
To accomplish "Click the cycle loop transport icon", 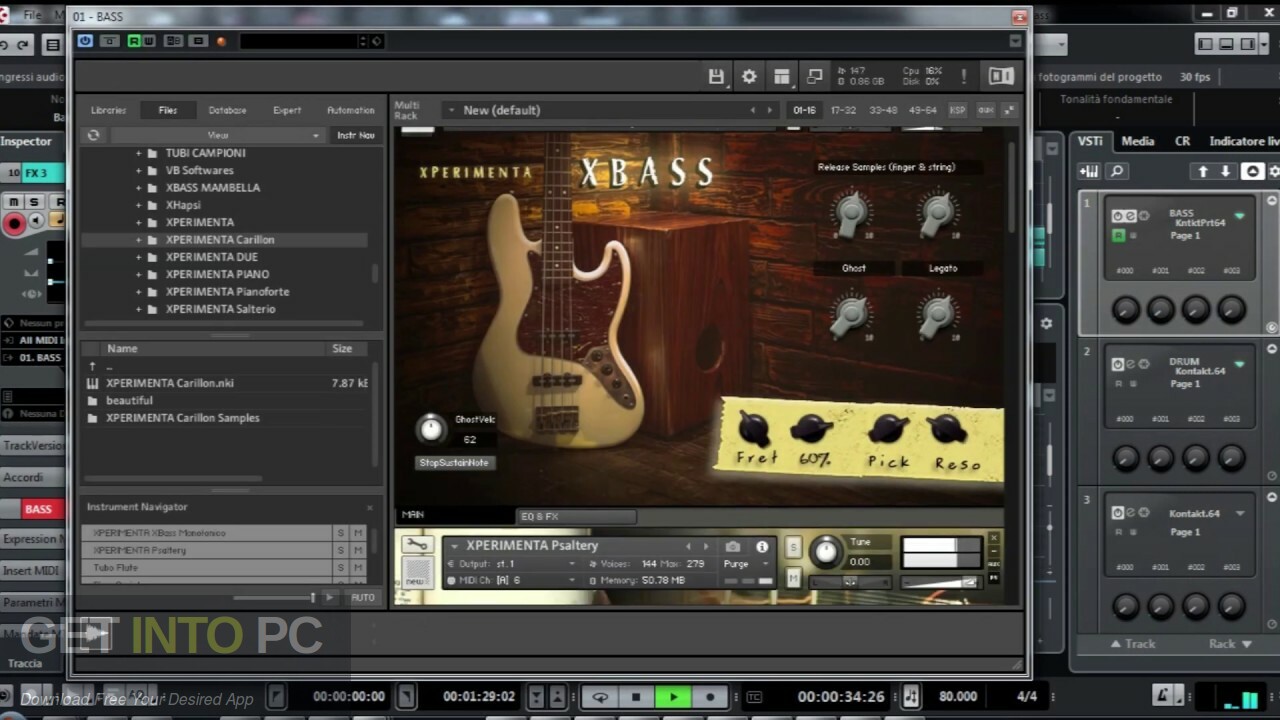I will tap(600, 697).
